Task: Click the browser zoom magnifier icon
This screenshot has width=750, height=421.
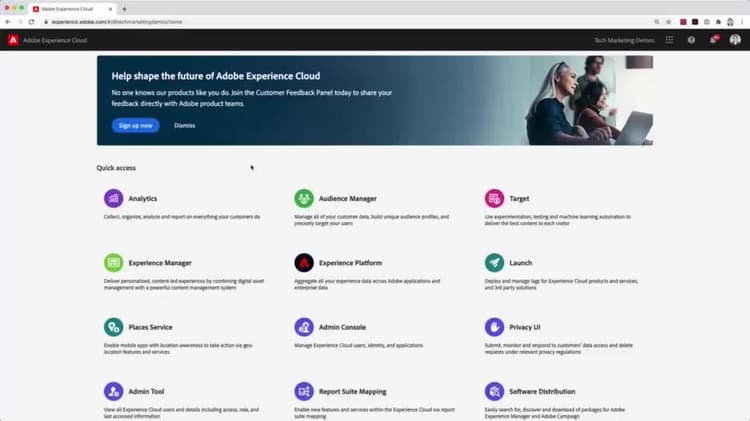Action: [x=657, y=22]
